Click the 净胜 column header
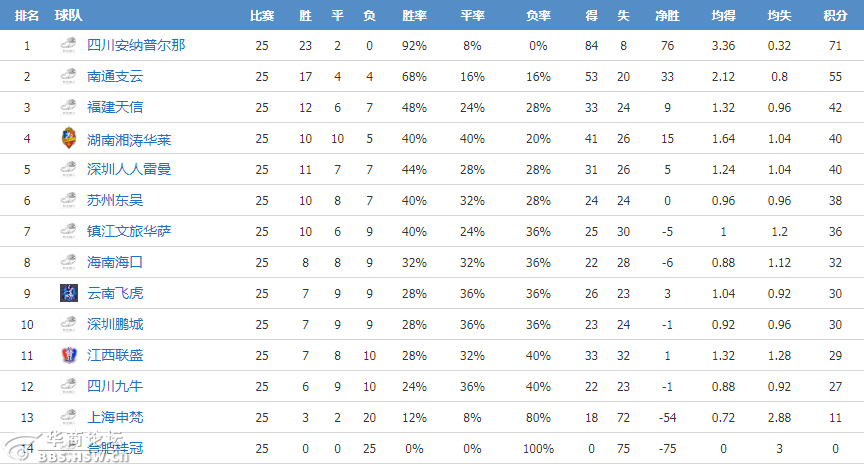 667,15
